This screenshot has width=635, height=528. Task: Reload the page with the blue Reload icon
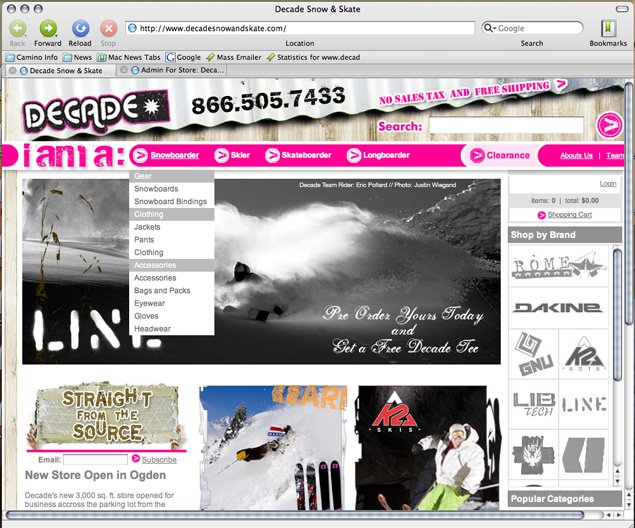tap(80, 28)
